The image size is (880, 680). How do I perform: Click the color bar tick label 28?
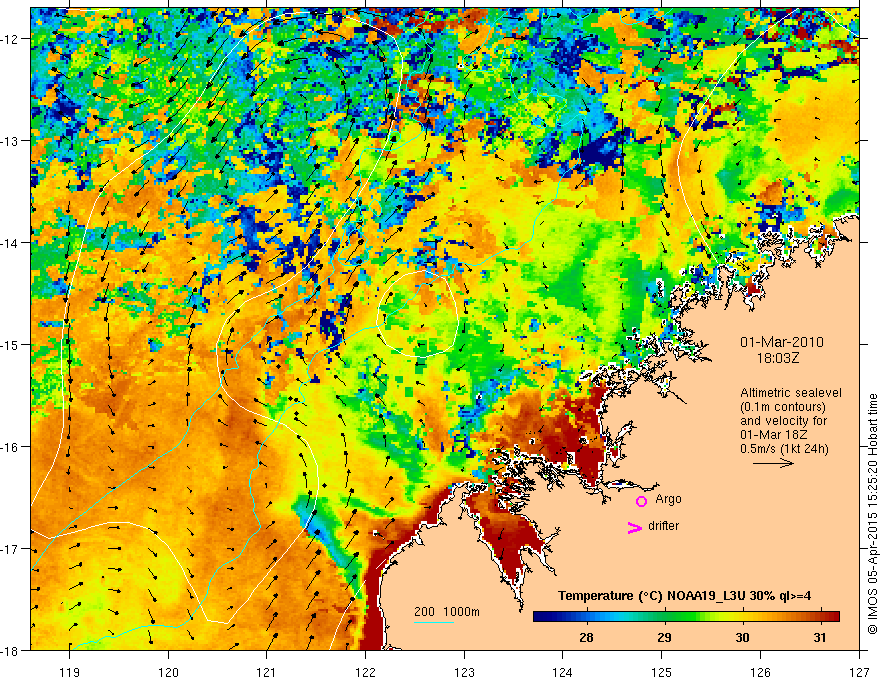click(x=586, y=637)
